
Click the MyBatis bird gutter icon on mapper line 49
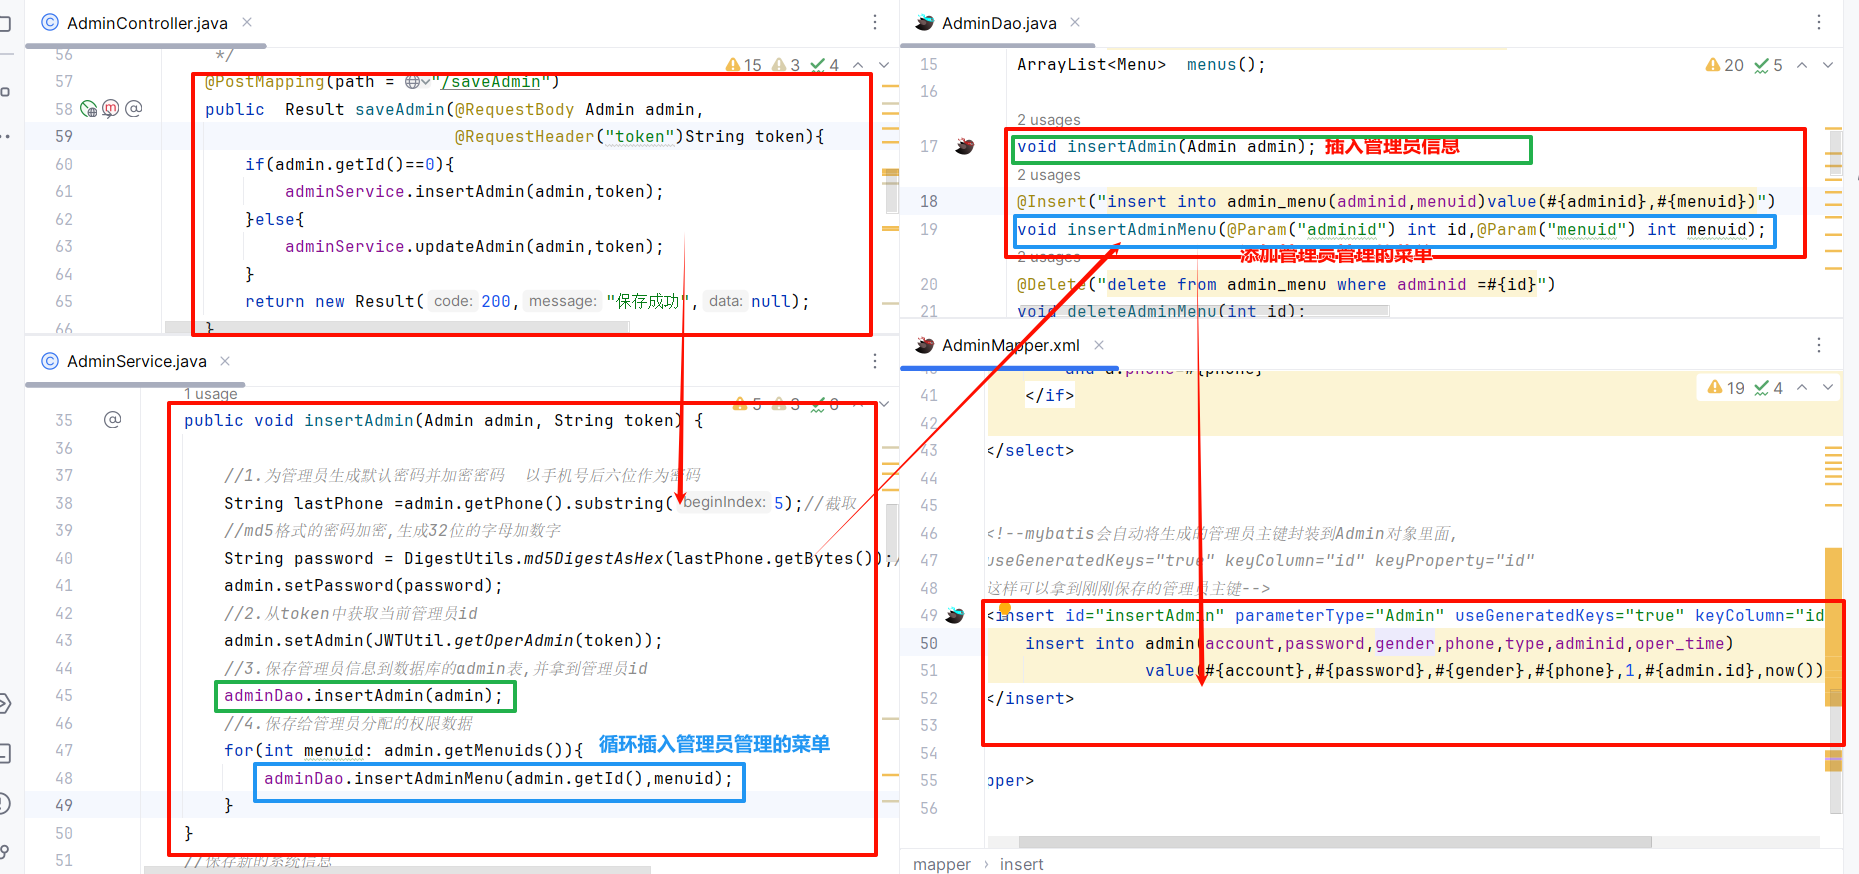coord(955,615)
